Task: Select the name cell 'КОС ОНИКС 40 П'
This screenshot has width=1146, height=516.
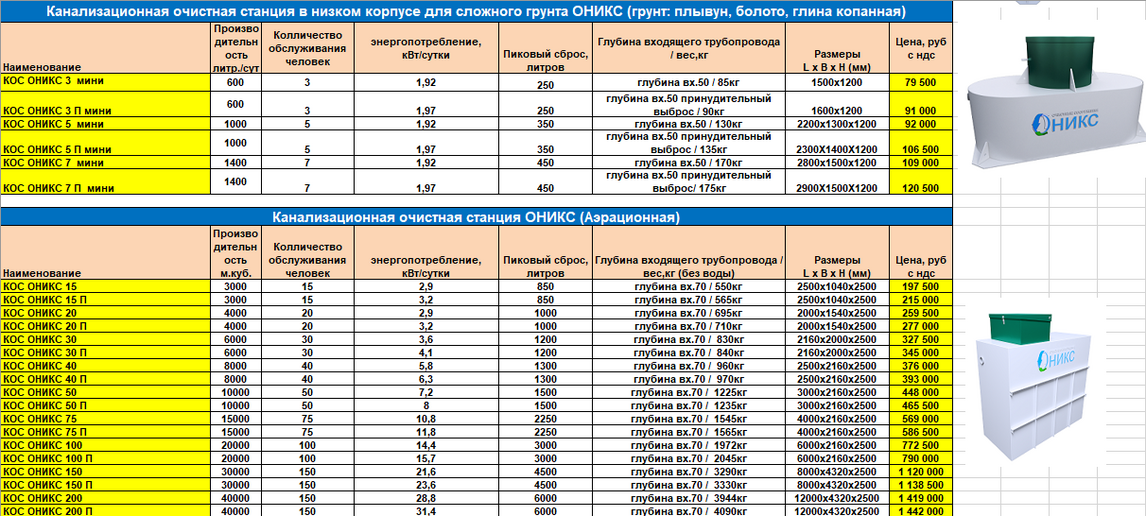Action: 105,379
